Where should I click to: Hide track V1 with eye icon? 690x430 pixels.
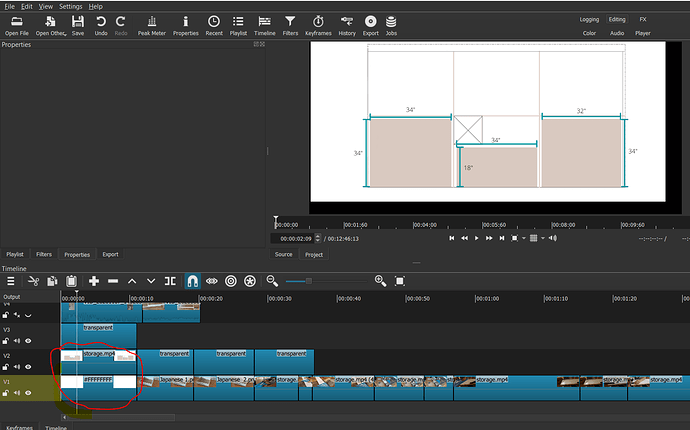click(x=28, y=393)
